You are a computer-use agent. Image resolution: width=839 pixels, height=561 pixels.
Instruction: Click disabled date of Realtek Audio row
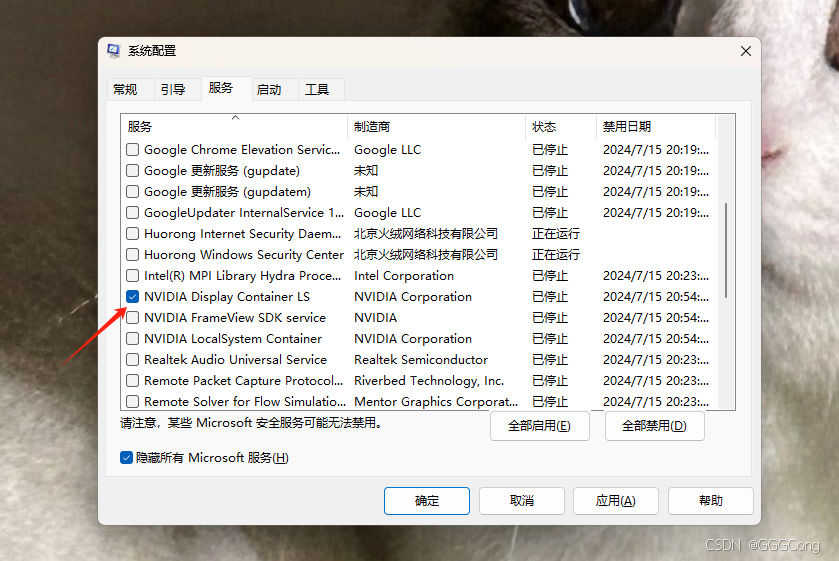click(x=656, y=360)
